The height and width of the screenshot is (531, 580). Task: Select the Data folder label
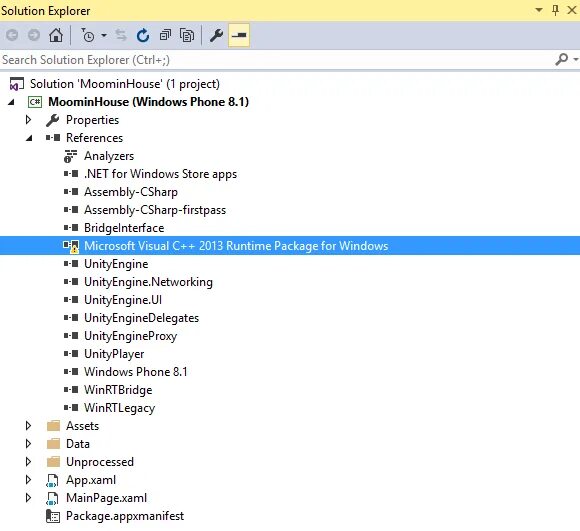78,444
